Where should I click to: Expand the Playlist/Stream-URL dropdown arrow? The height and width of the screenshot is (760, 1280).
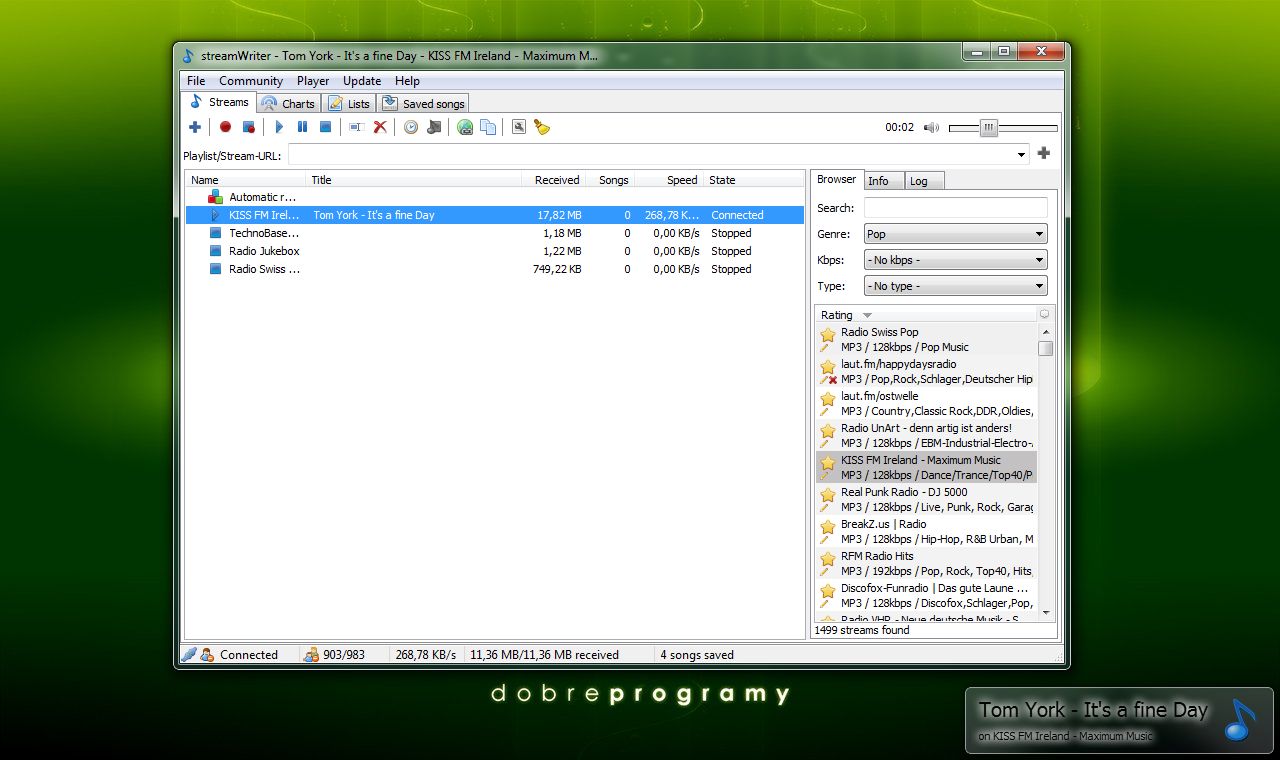[x=1021, y=154]
